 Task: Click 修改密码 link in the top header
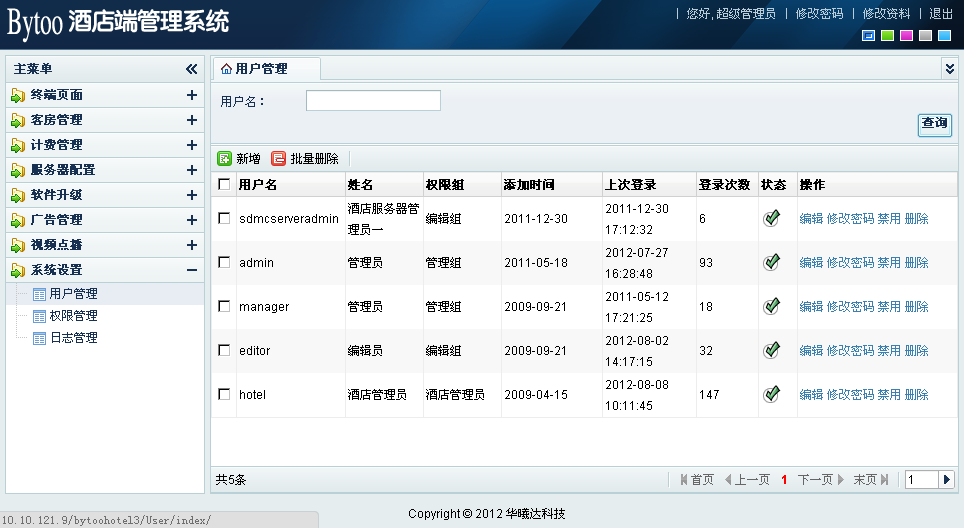click(819, 14)
